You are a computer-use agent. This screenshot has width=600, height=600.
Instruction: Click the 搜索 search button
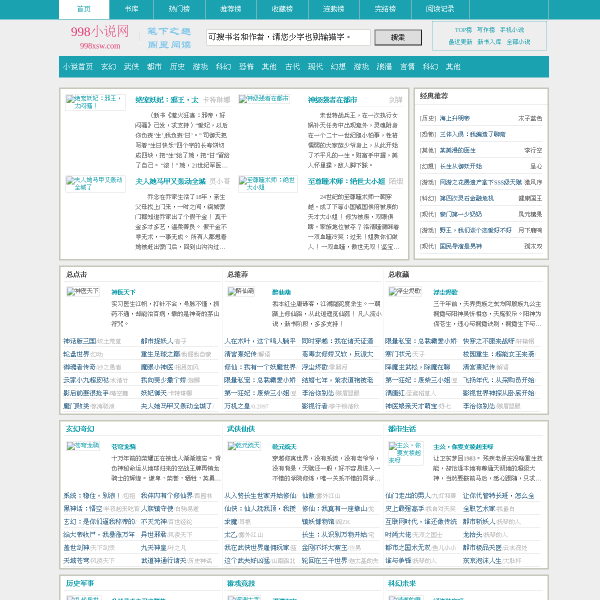pos(398,38)
